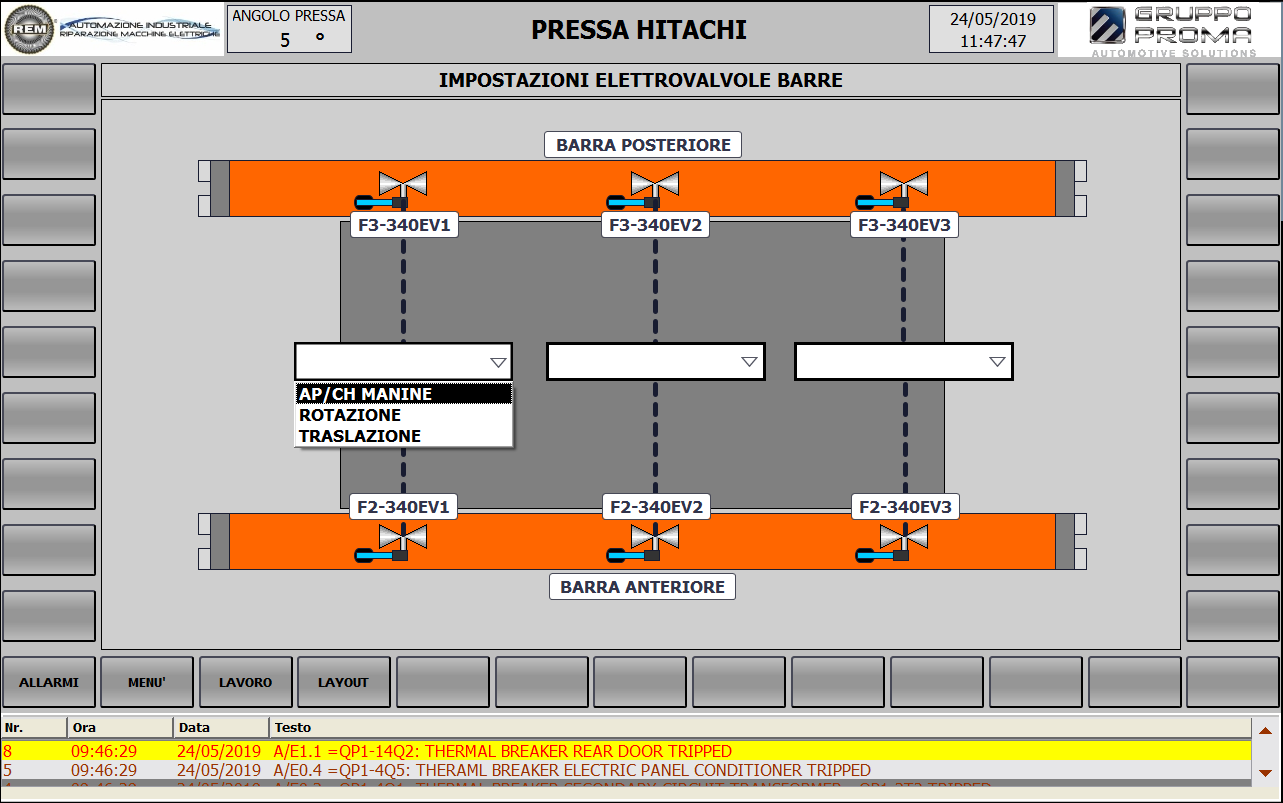The width and height of the screenshot is (1283, 803).
Task: Click the F2-340EV3 label
Action: [x=904, y=507]
